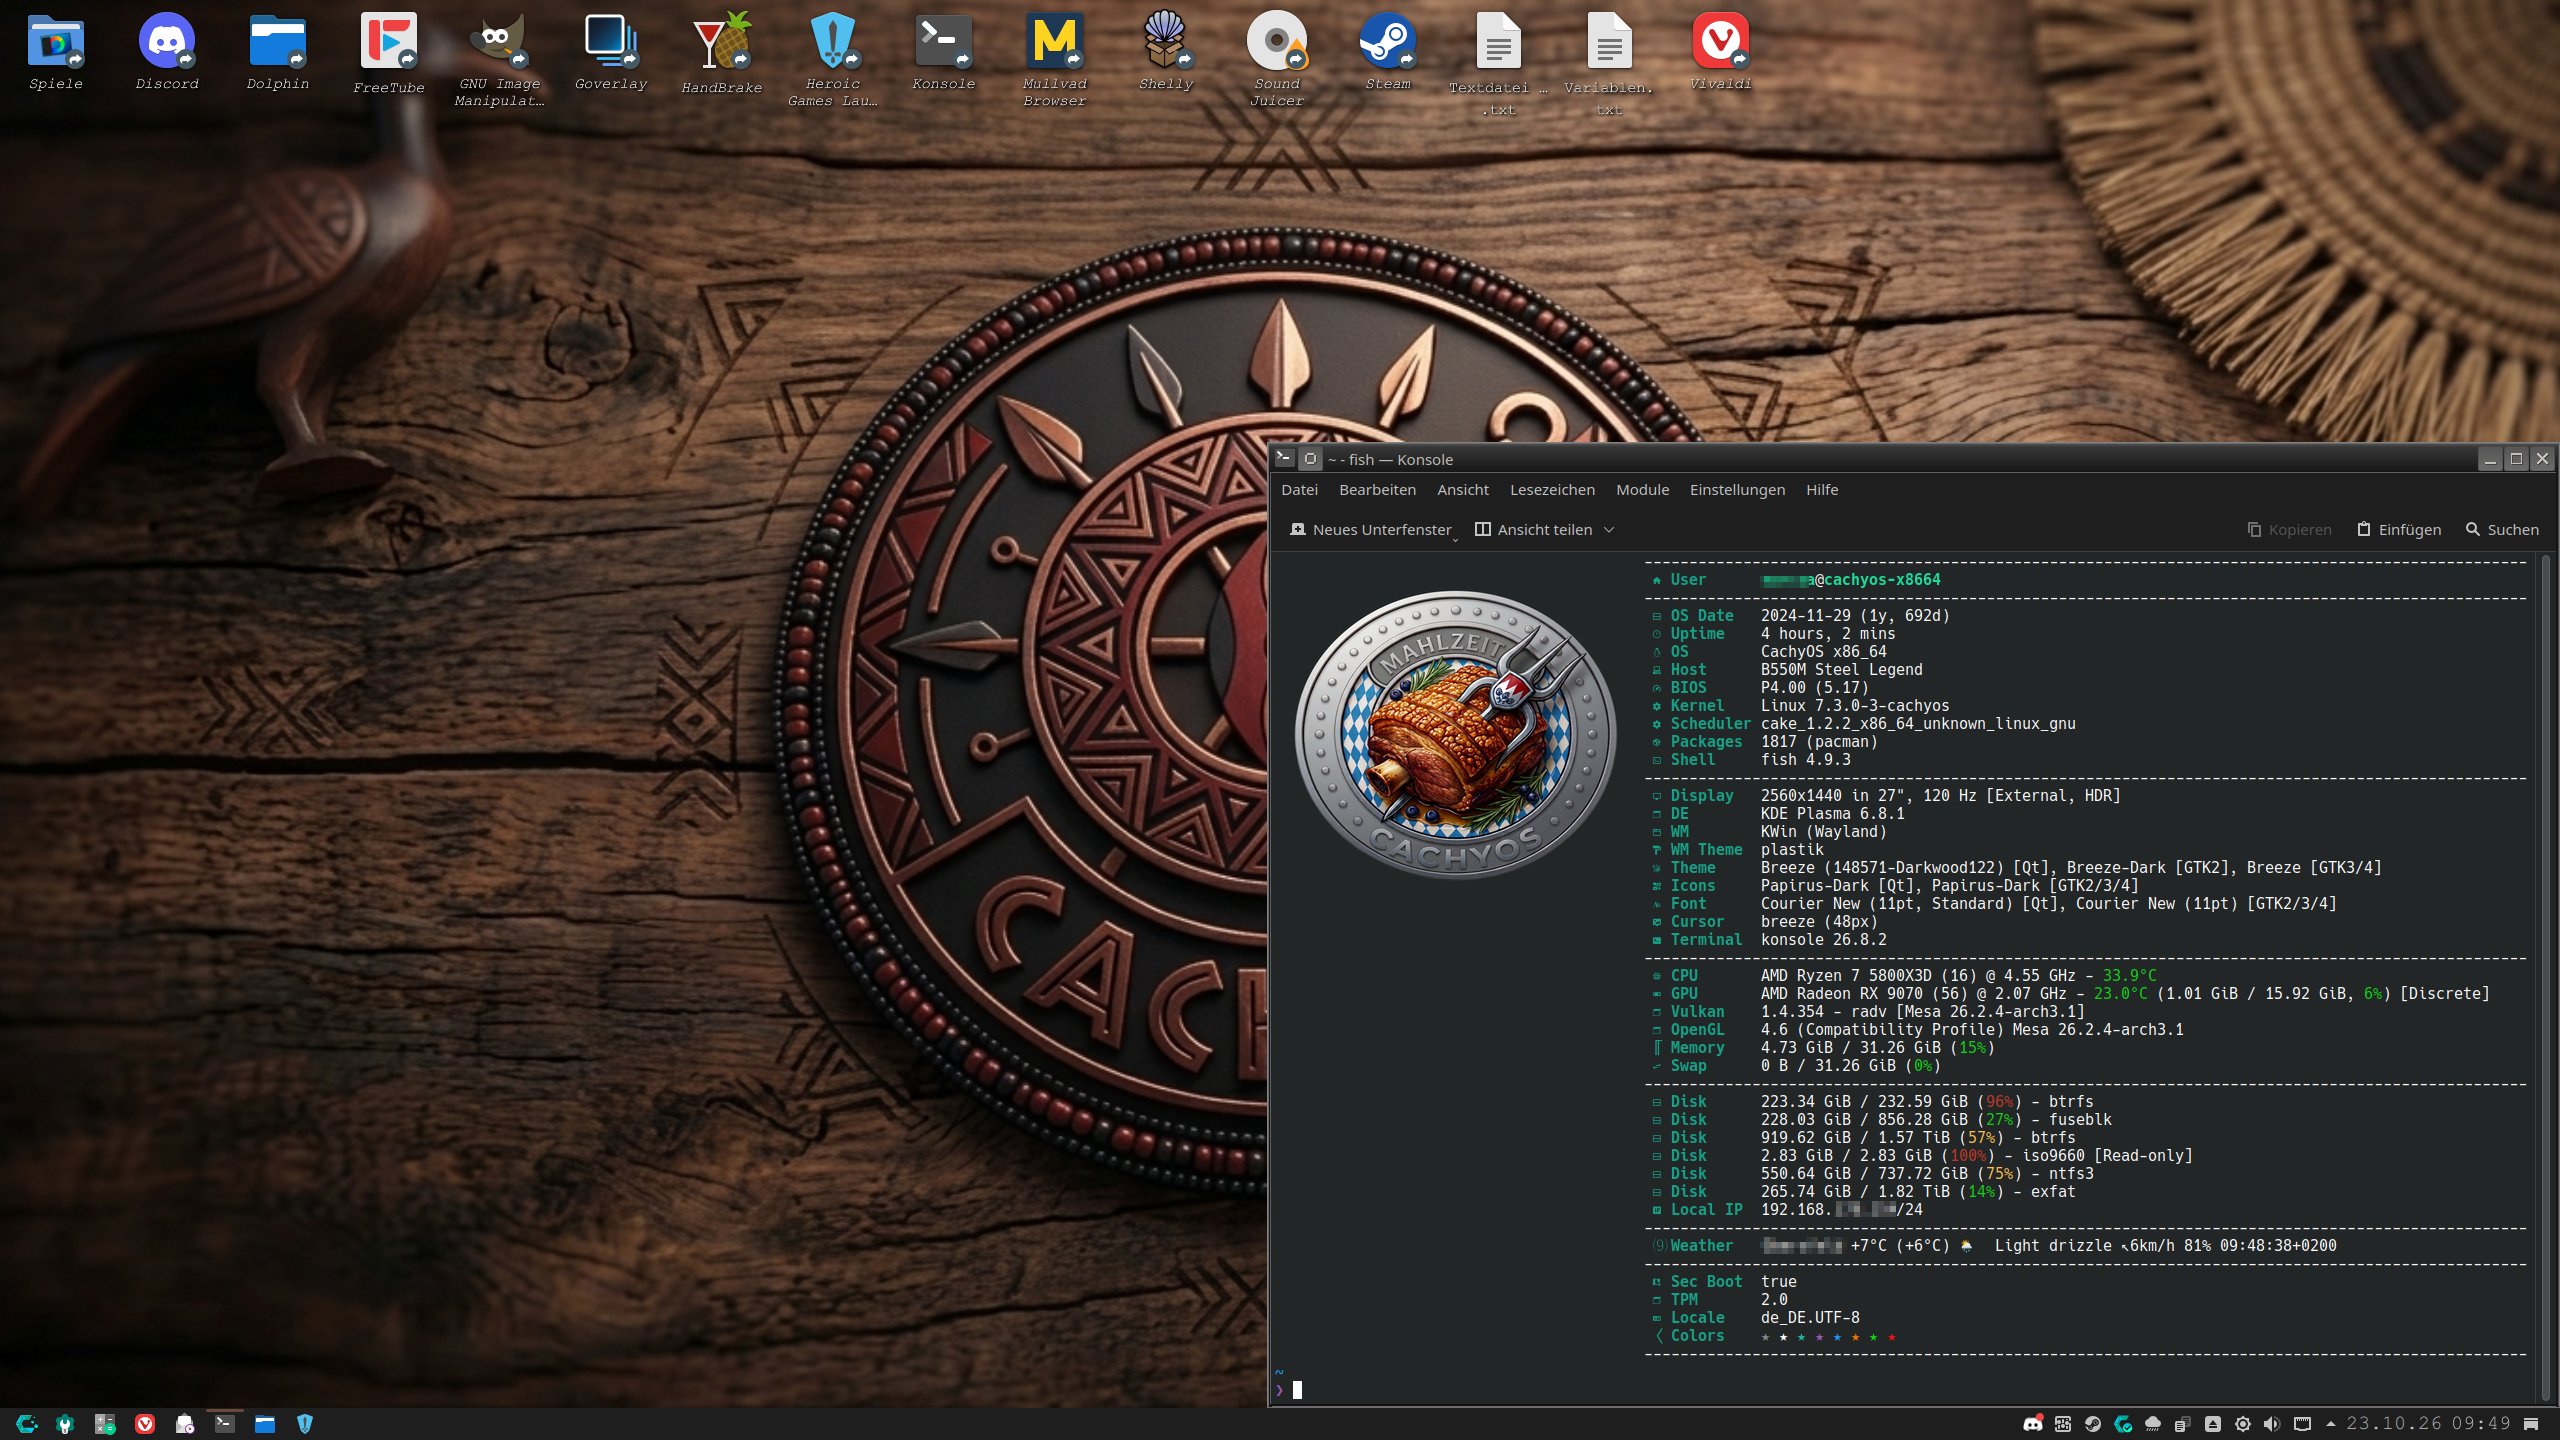Launch FreeTube from the desktop
This screenshot has width=2560, height=1440.
pos(389,54)
